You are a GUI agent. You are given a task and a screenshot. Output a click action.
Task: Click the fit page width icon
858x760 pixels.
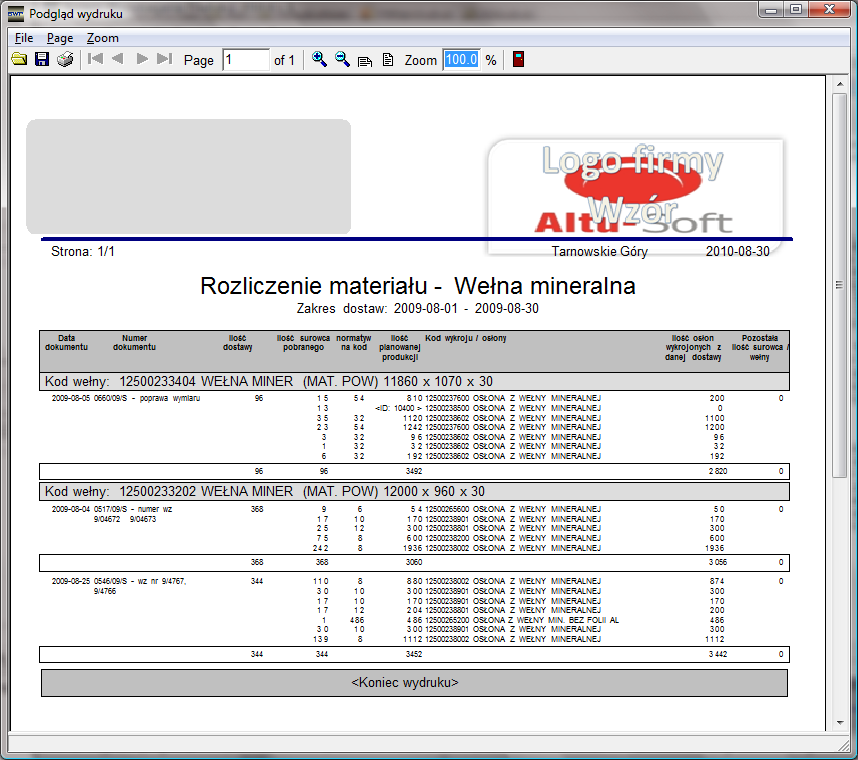tap(365, 60)
